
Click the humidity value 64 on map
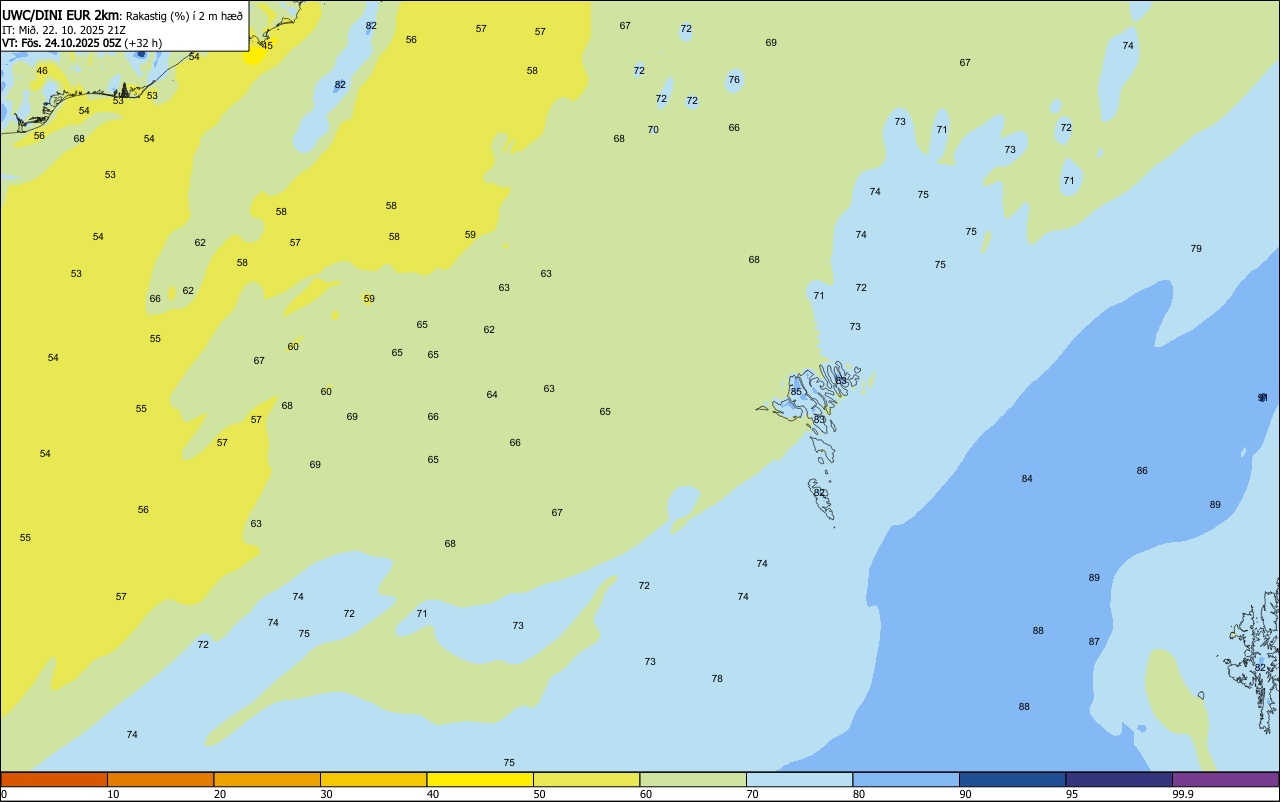click(x=492, y=395)
